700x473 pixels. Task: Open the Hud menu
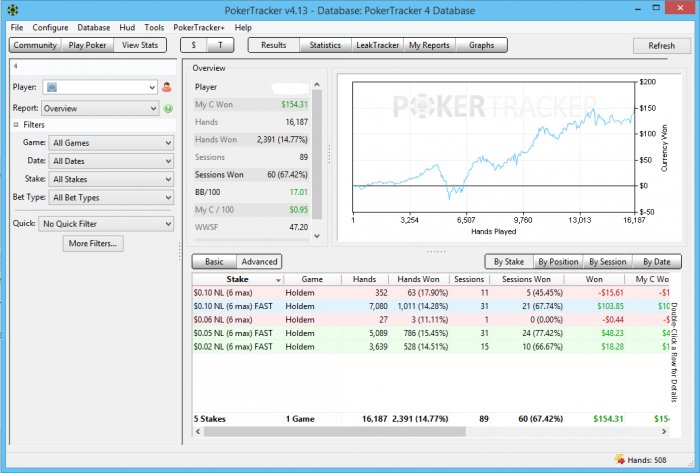127,27
